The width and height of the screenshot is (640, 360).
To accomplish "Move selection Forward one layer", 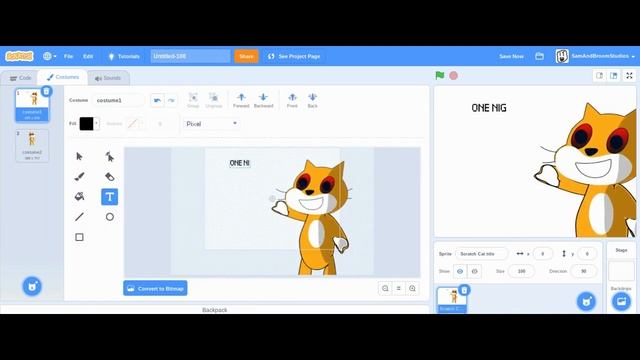I will coord(241,100).
